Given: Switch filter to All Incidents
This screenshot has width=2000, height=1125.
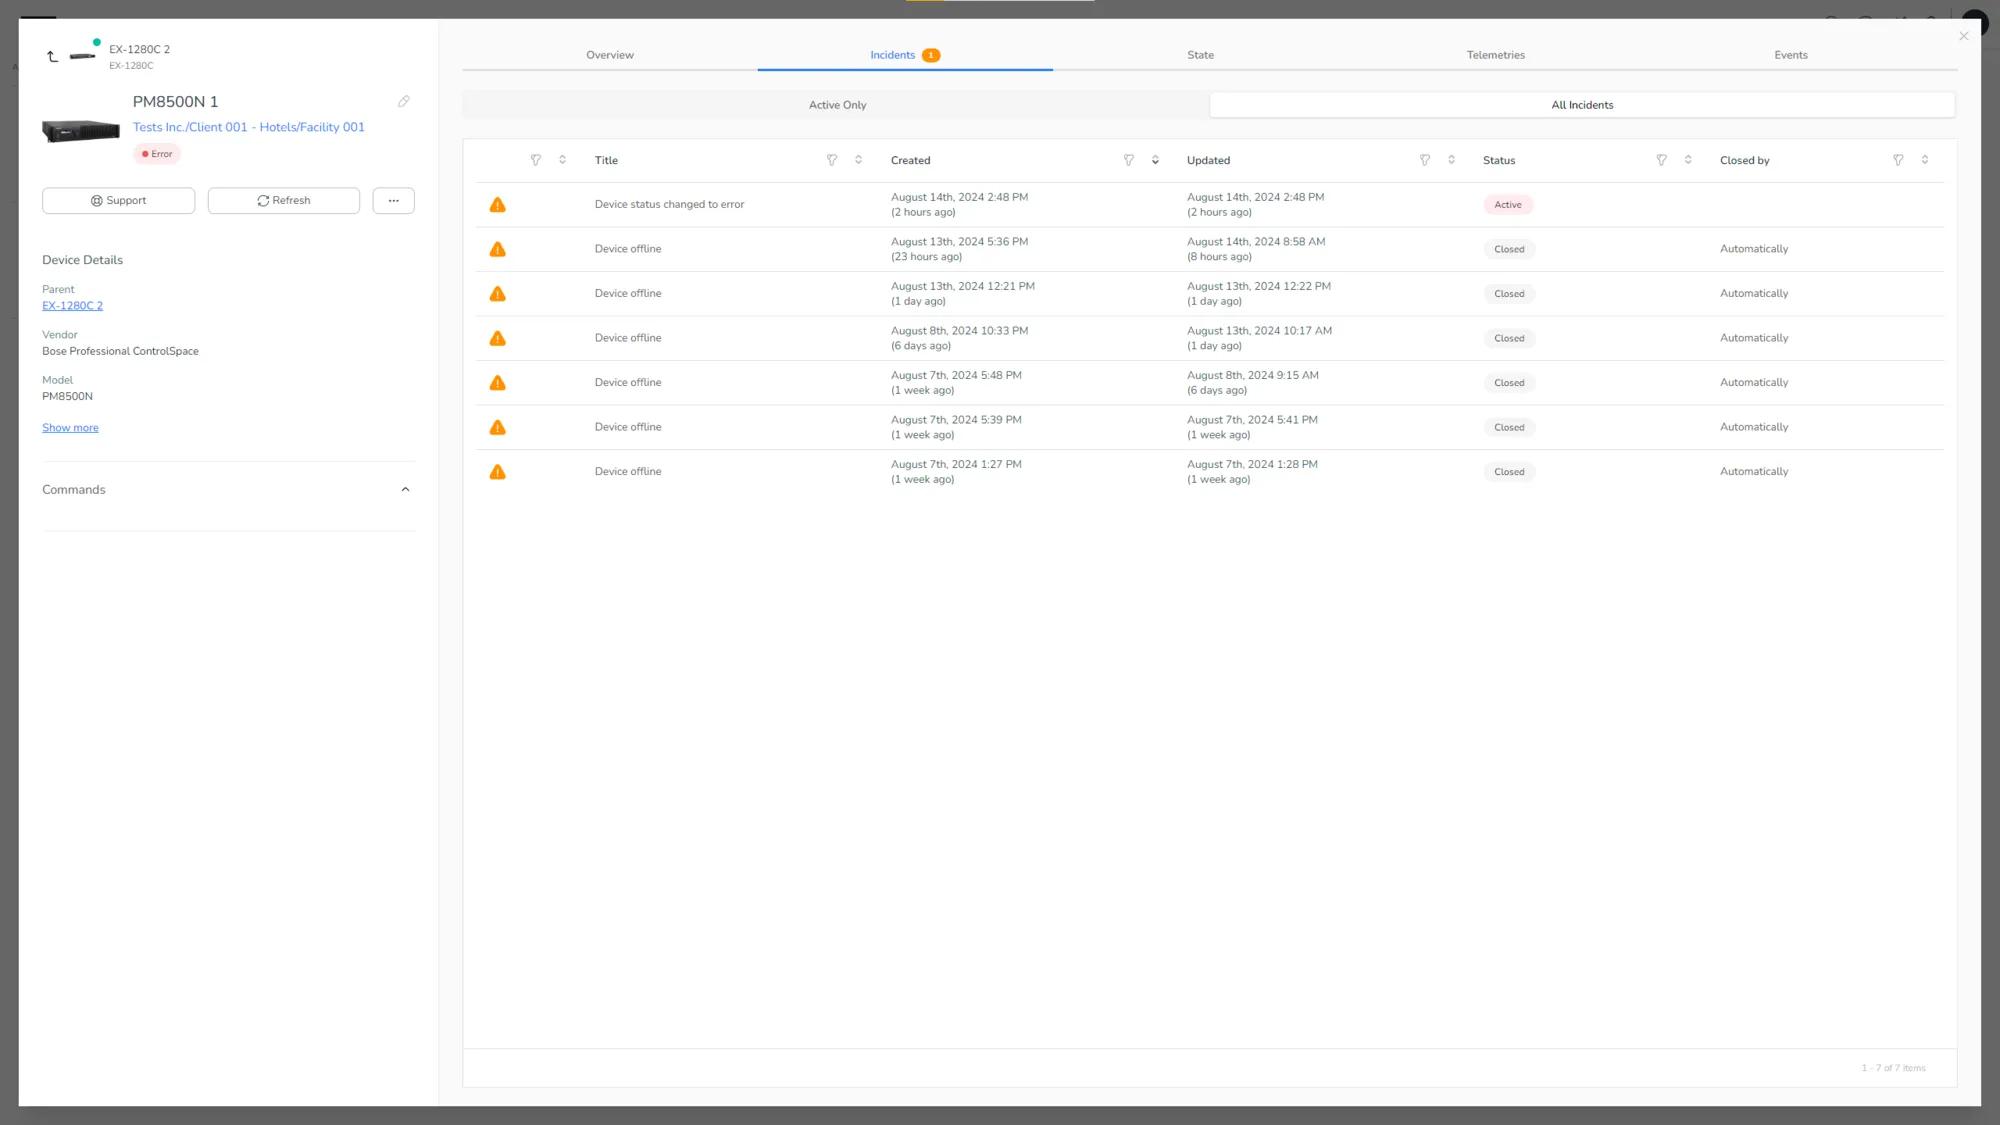Looking at the screenshot, I should click(x=1582, y=105).
